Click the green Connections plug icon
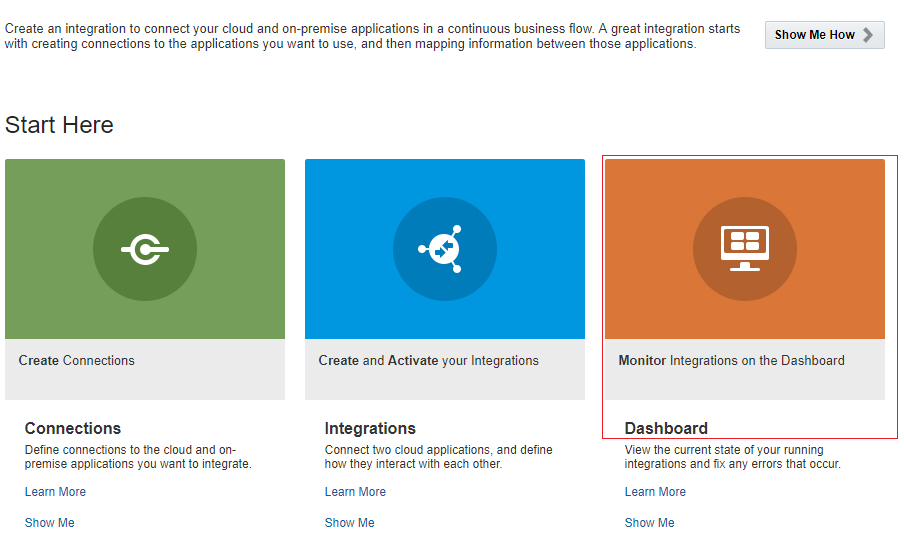Screen dimensions: 904x545 pyautogui.click(x=145, y=249)
